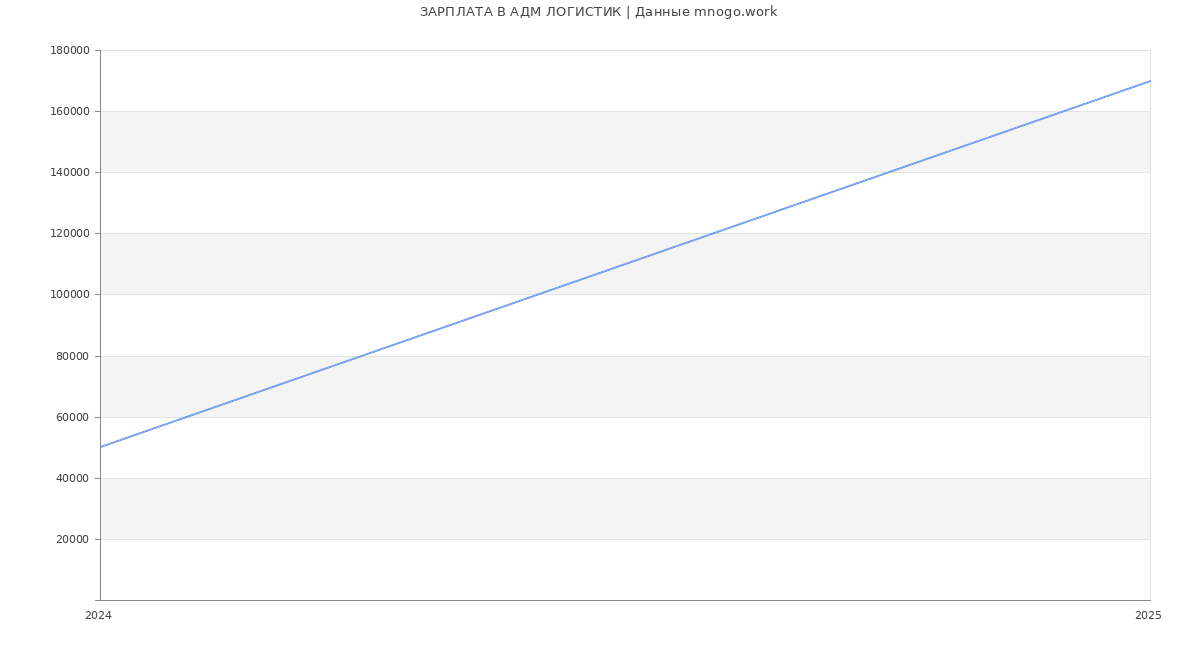
Task: Click the 140000 y-axis label
Action: point(70,173)
